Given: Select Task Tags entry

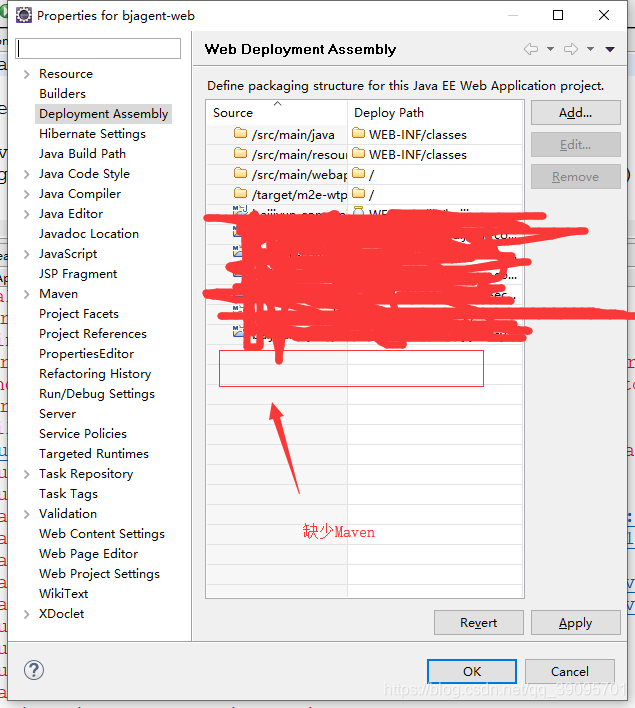Looking at the screenshot, I should pyautogui.click(x=68, y=494).
